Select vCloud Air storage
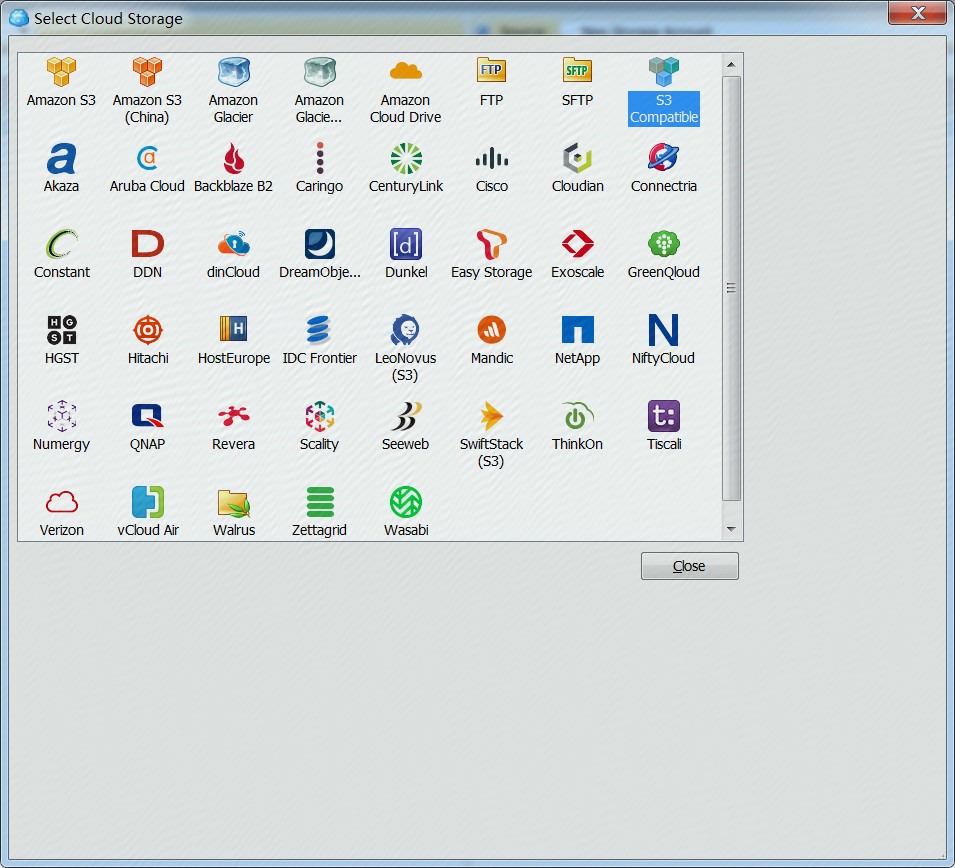 click(147, 502)
